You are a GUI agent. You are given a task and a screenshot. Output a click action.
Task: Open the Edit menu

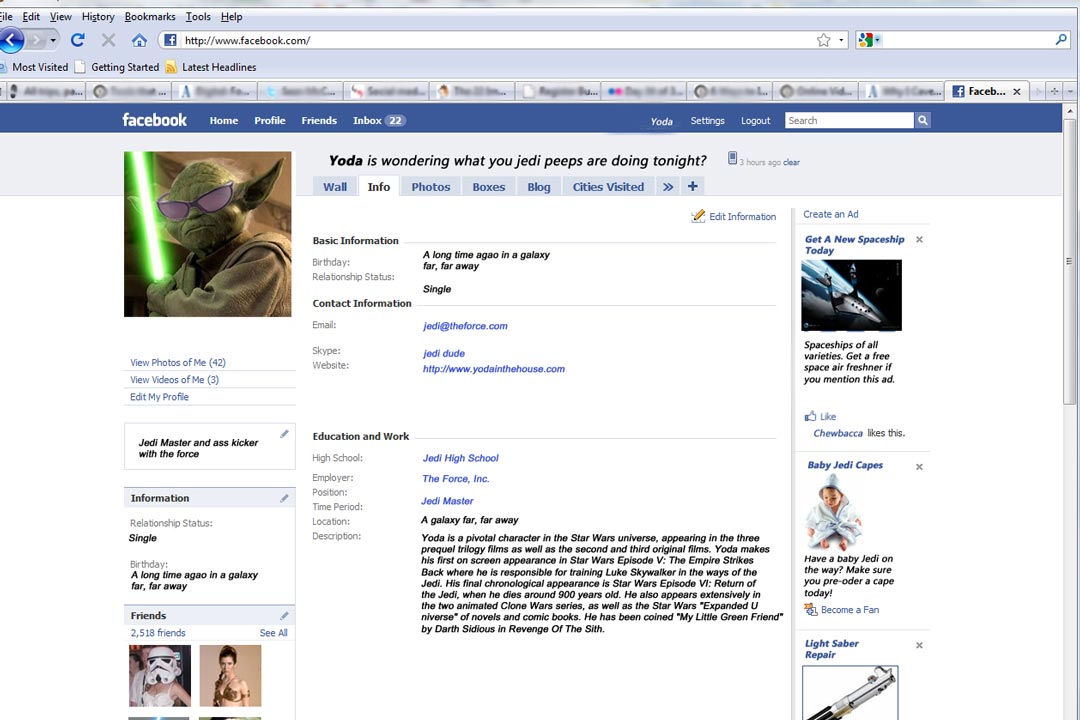click(31, 17)
